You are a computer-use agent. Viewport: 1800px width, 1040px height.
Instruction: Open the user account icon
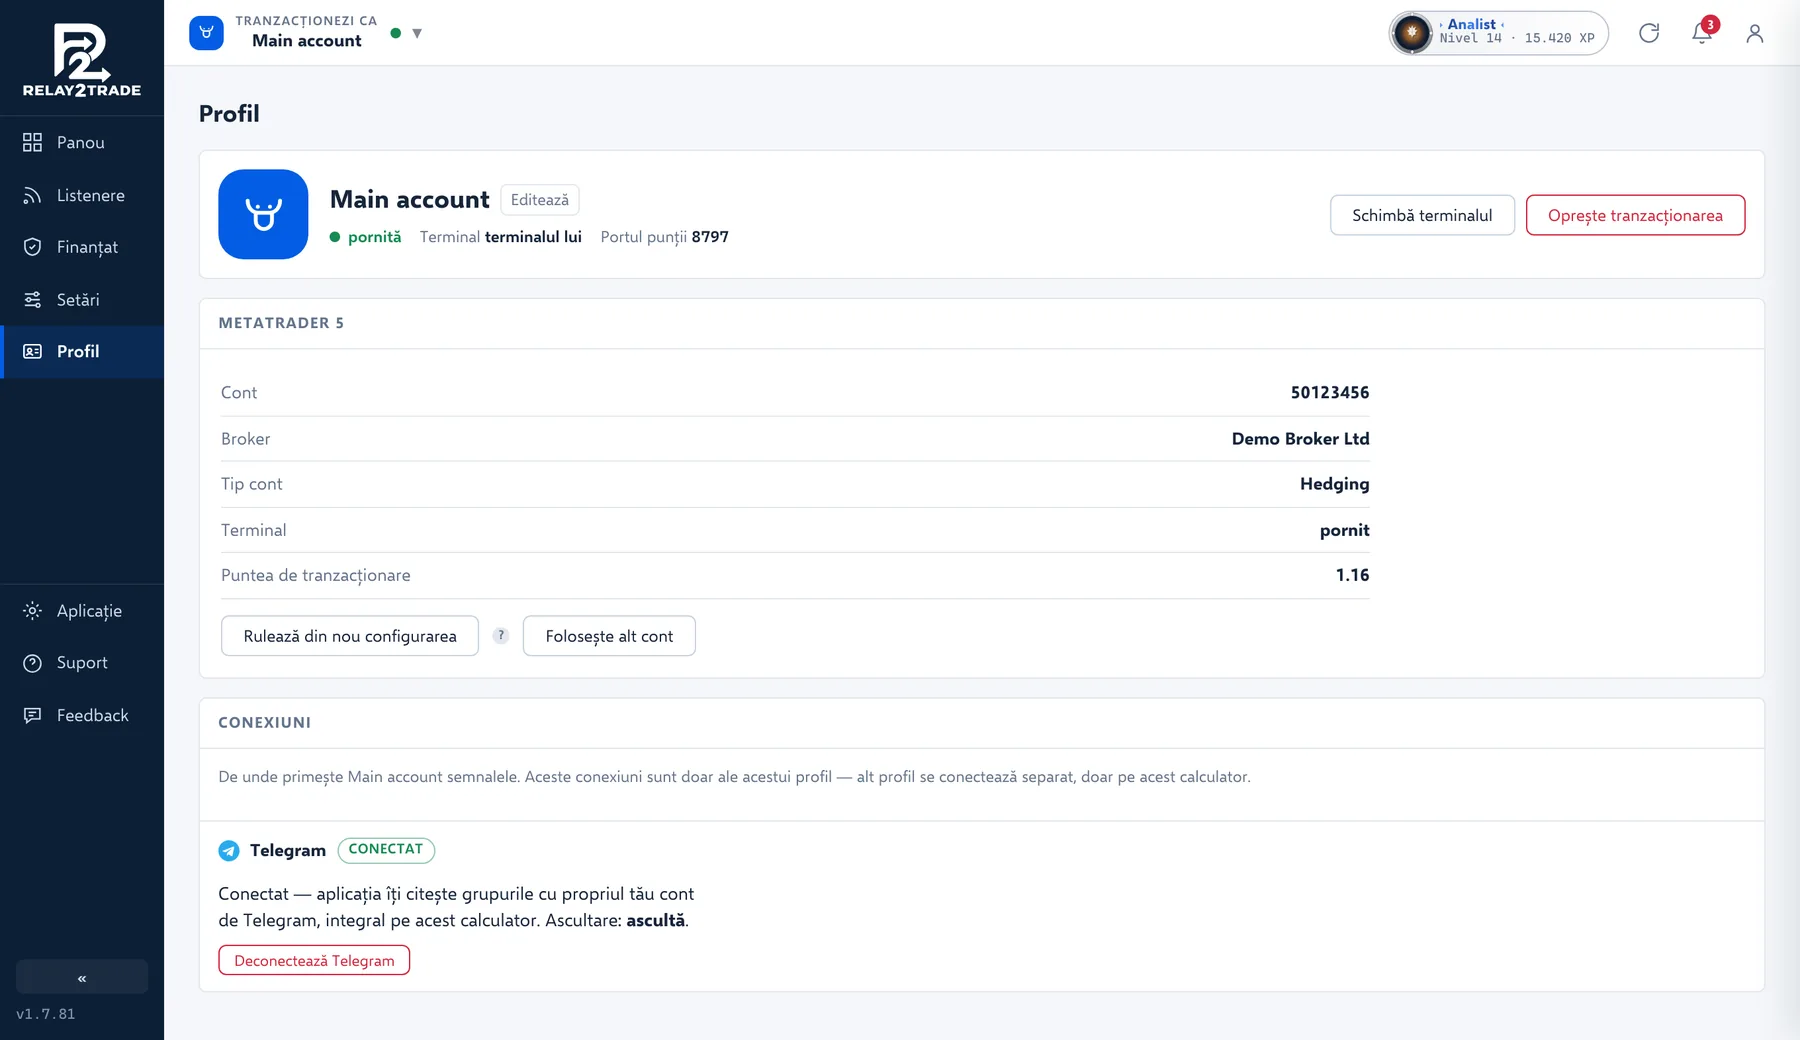coord(1754,33)
